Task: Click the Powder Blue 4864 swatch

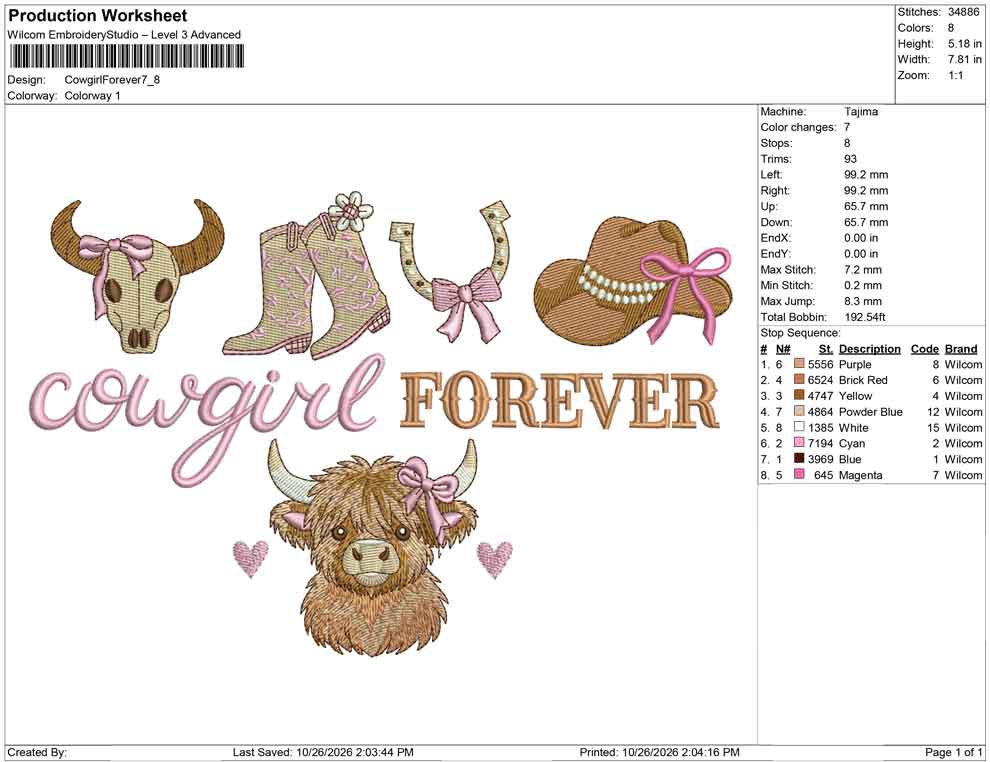Action: click(799, 411)
